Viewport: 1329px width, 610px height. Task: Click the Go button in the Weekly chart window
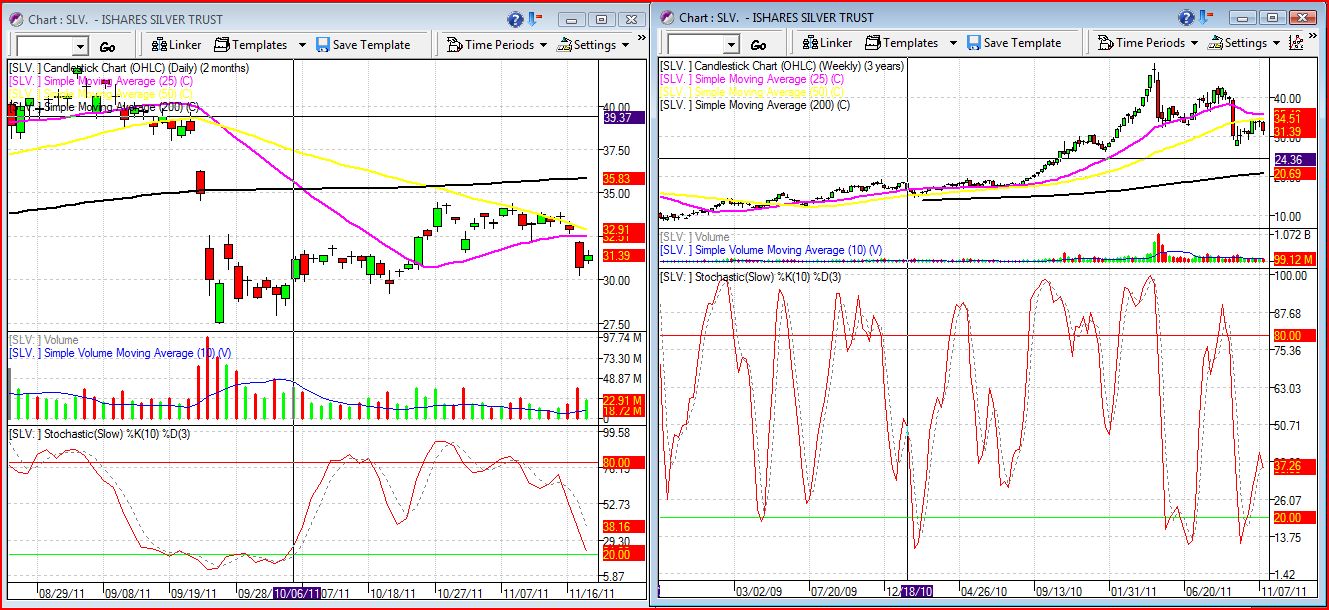point(759,45)
